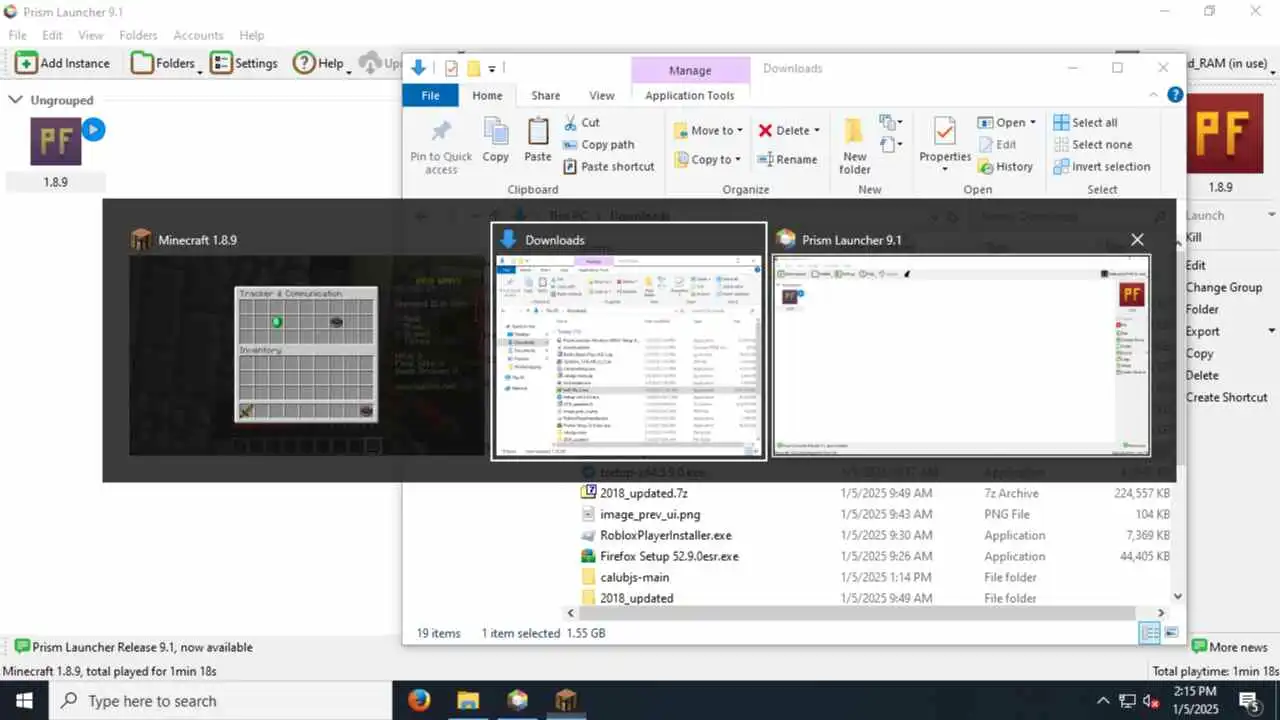Switch to the View tab in Explorer

click(x=601, y=95)
